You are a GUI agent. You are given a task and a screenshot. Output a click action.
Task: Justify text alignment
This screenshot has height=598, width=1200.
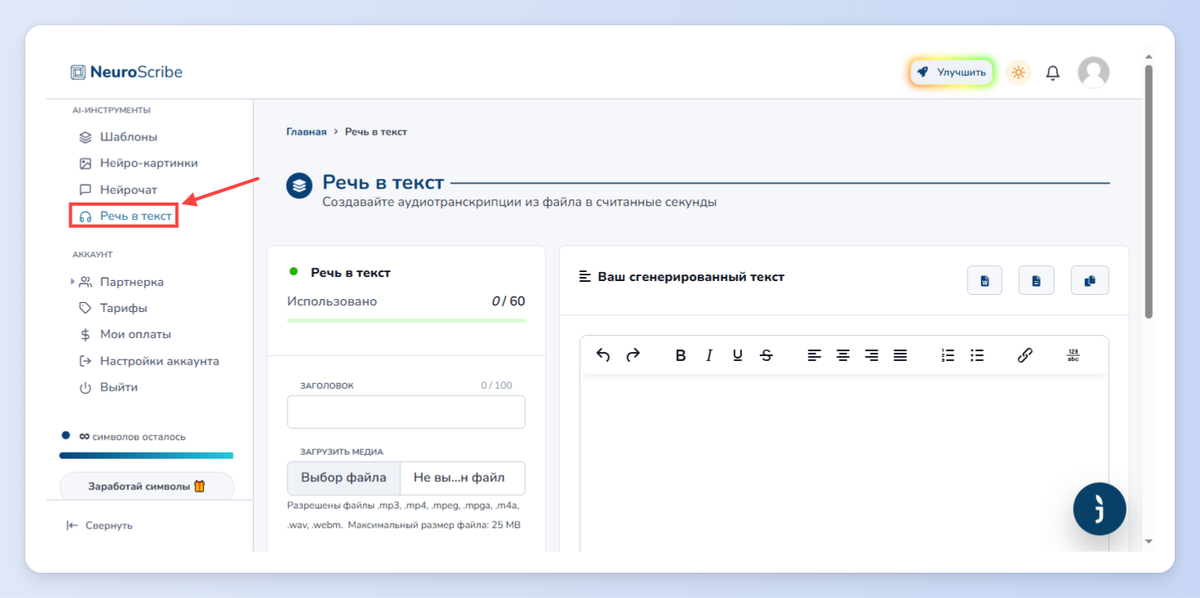coord(900,355)
